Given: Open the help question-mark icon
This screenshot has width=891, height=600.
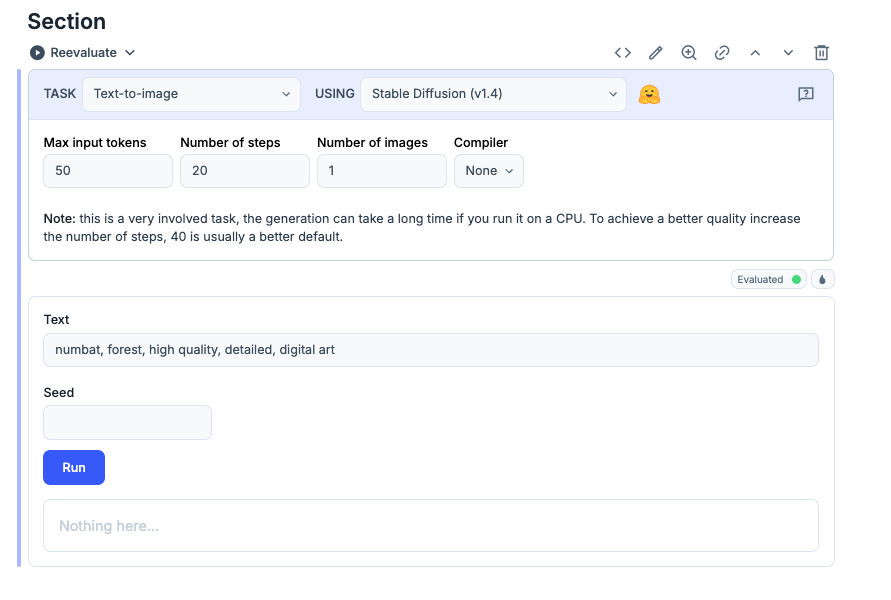Looking at the screenshot, I should tap(806, 94).
